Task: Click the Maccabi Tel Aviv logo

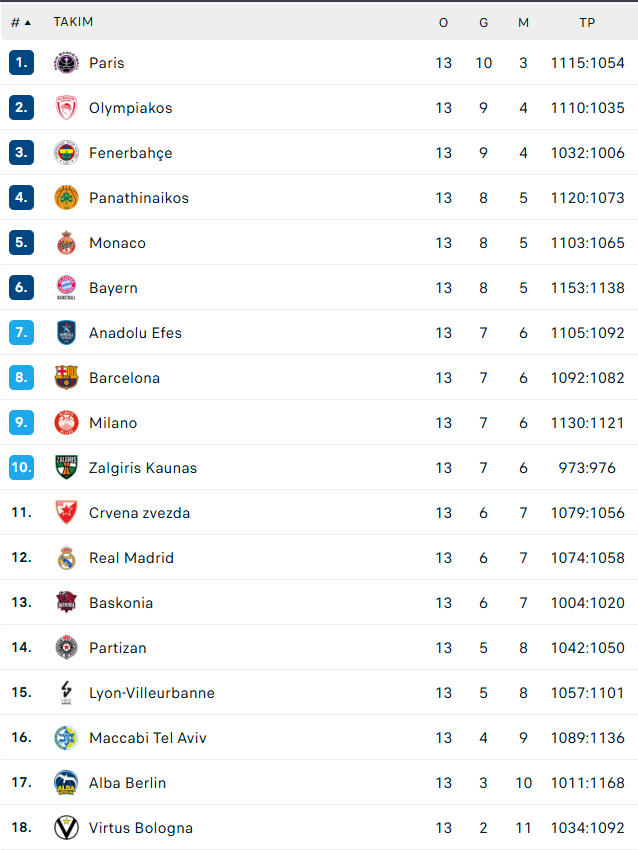Action: [66, 738]
